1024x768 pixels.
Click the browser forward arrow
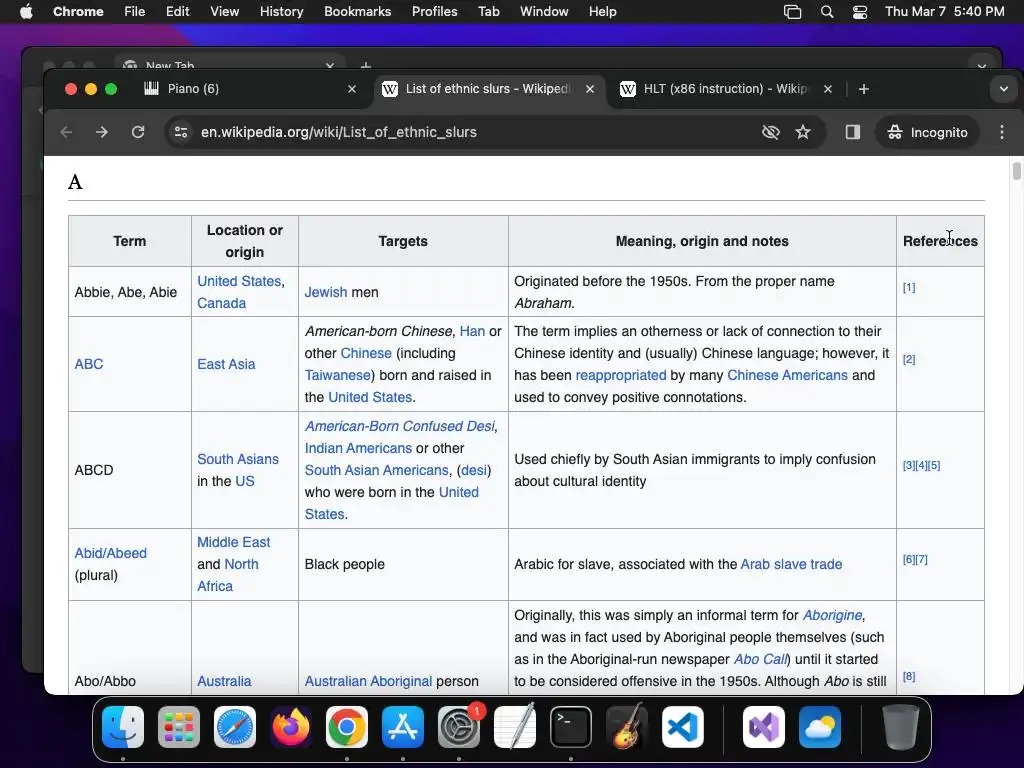[102, 132]
